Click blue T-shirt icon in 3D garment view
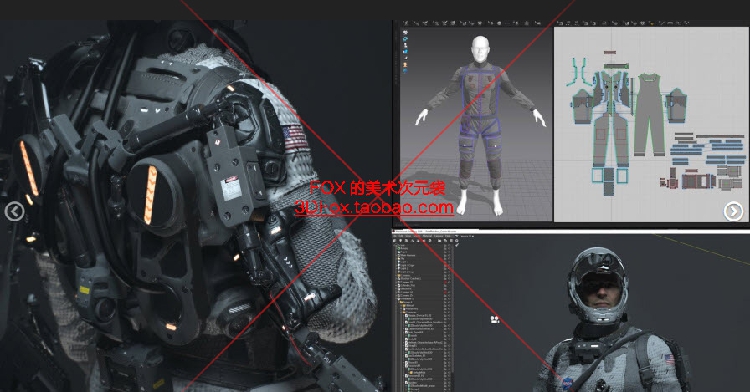This screenshot has height=392, width=750. tap(405, 39)
